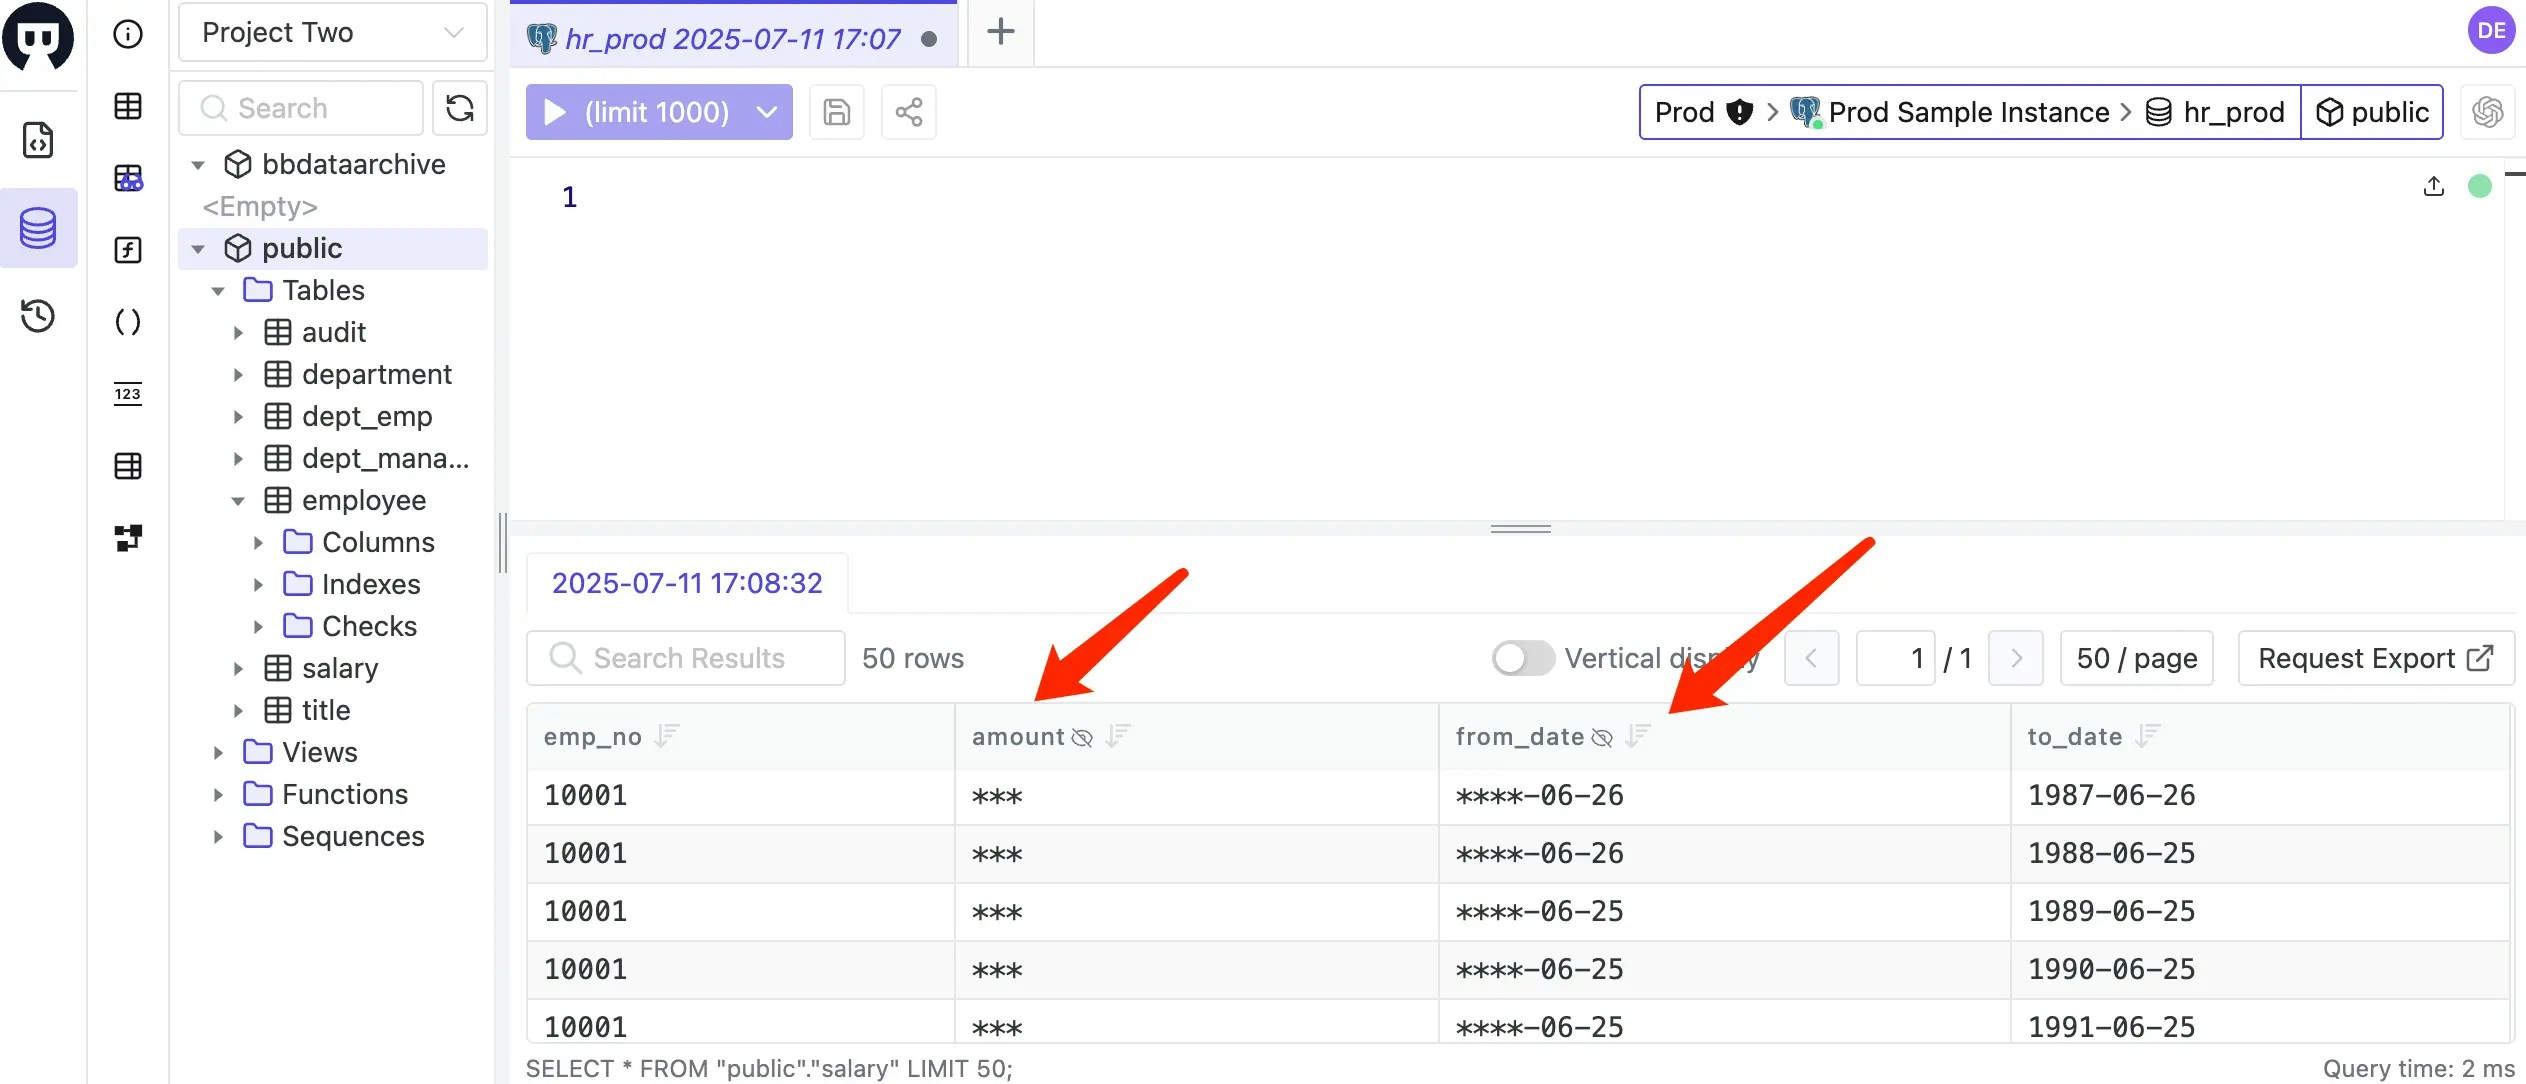Click the info icon in the side panel
Screen dimensions: 2526x1084
pyautogui.click(x=128, y=34)
